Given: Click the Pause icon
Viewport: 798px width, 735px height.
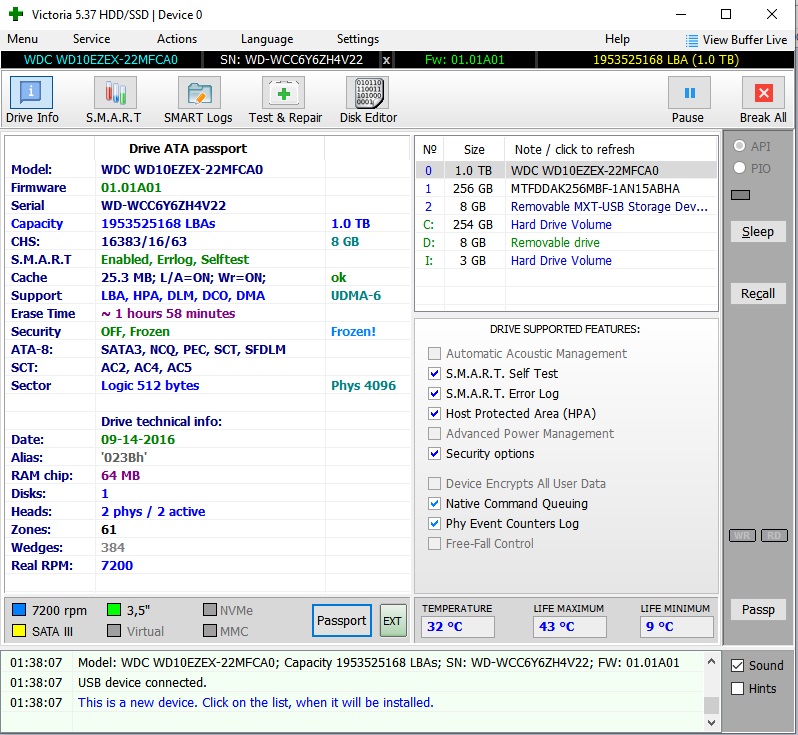Looking at the screenshot, I should click(x=689, y=93).
